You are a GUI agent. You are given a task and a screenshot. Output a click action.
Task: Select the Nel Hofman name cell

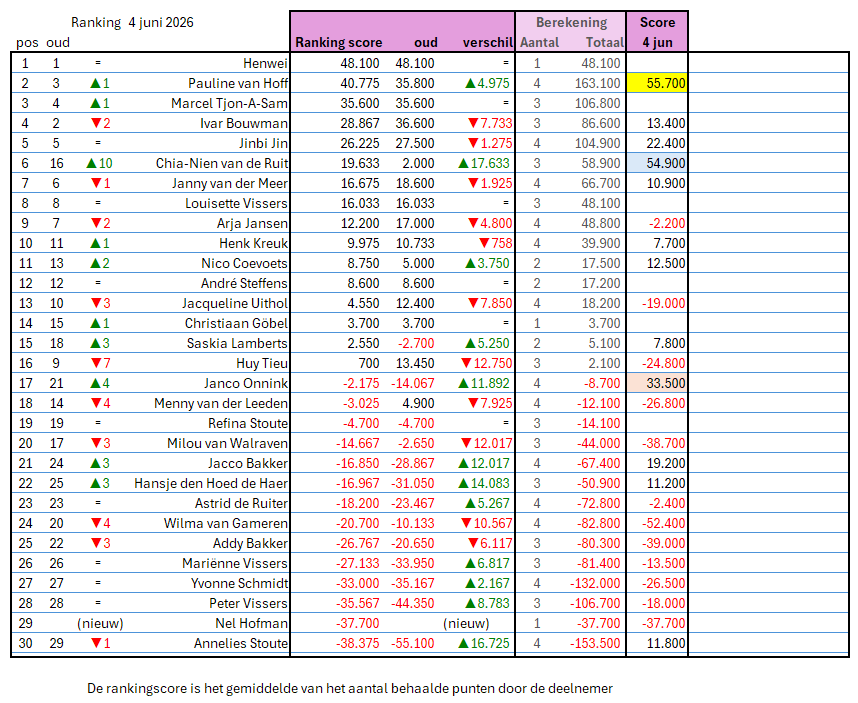click(251, 624)
